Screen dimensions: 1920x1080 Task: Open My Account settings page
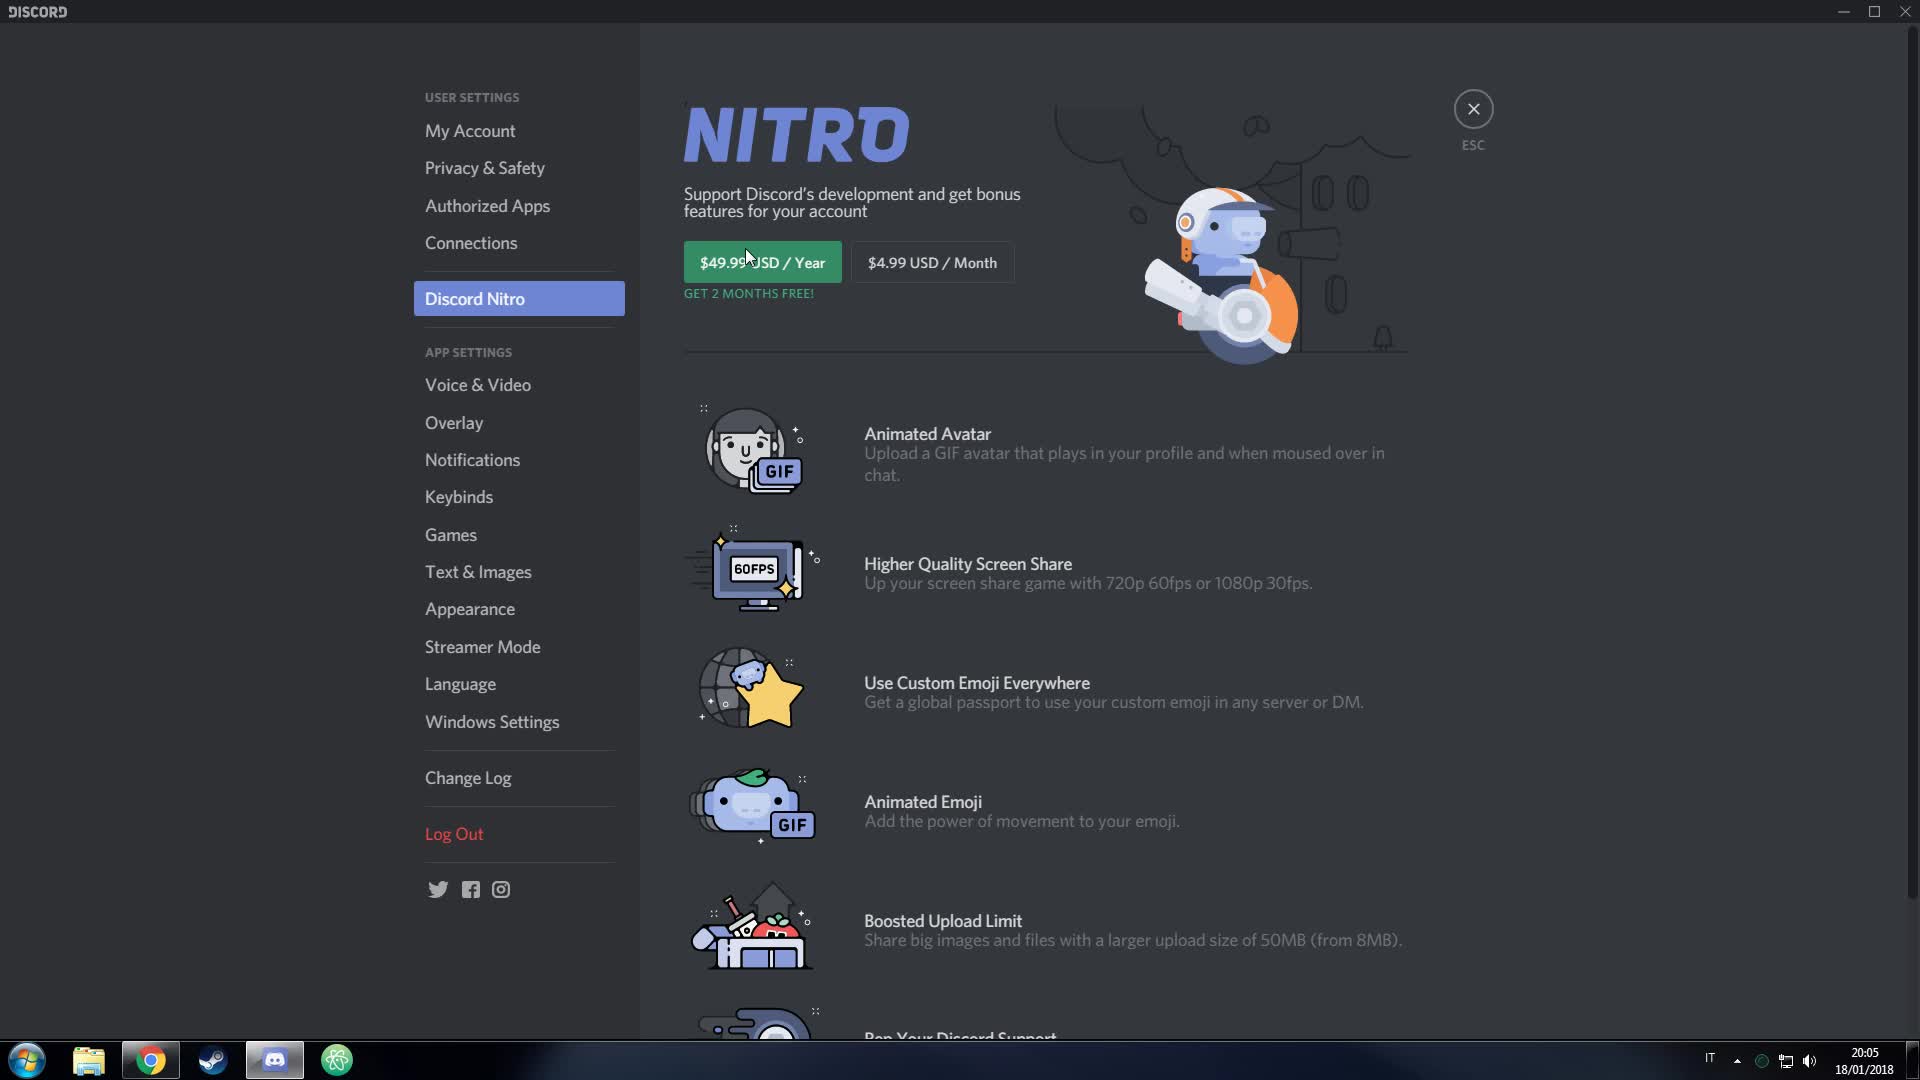469,131
